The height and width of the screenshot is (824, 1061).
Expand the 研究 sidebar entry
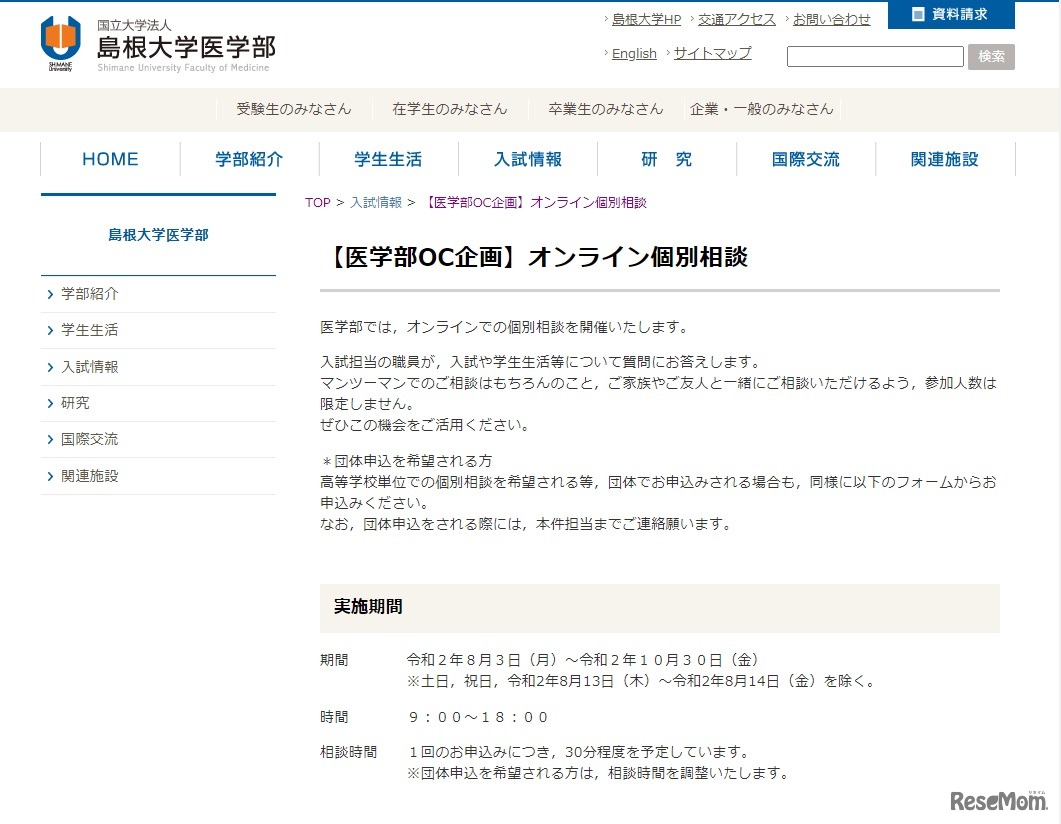[75, 403]
